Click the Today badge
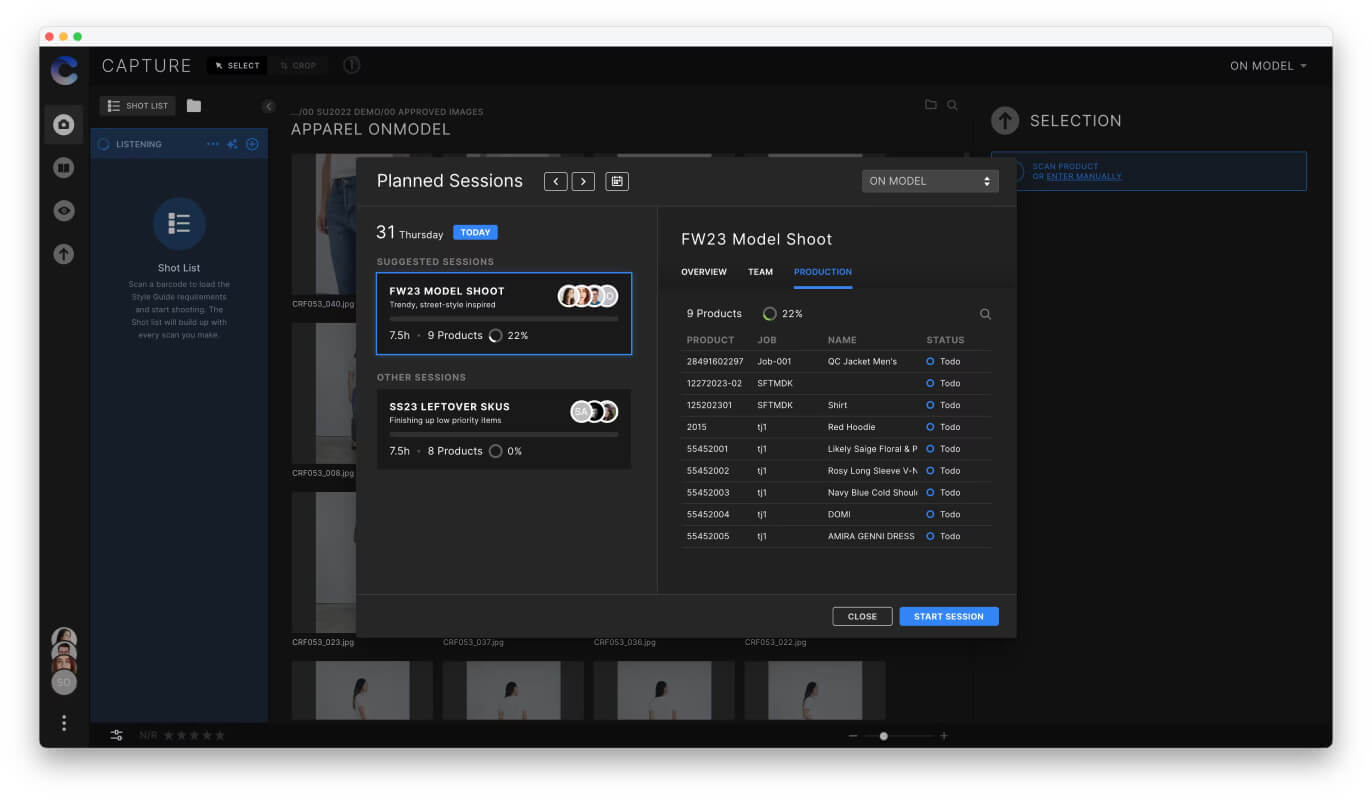 475,232
